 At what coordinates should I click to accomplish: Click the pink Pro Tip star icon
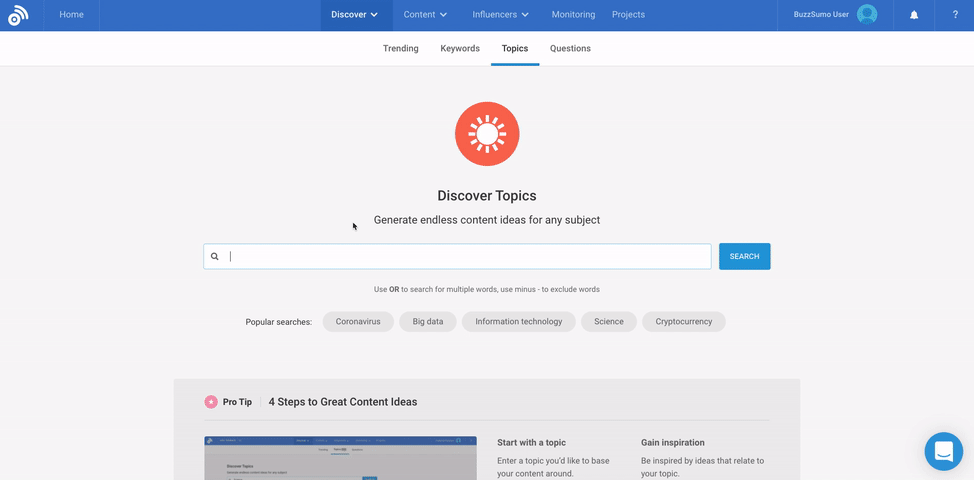point(211,402)
